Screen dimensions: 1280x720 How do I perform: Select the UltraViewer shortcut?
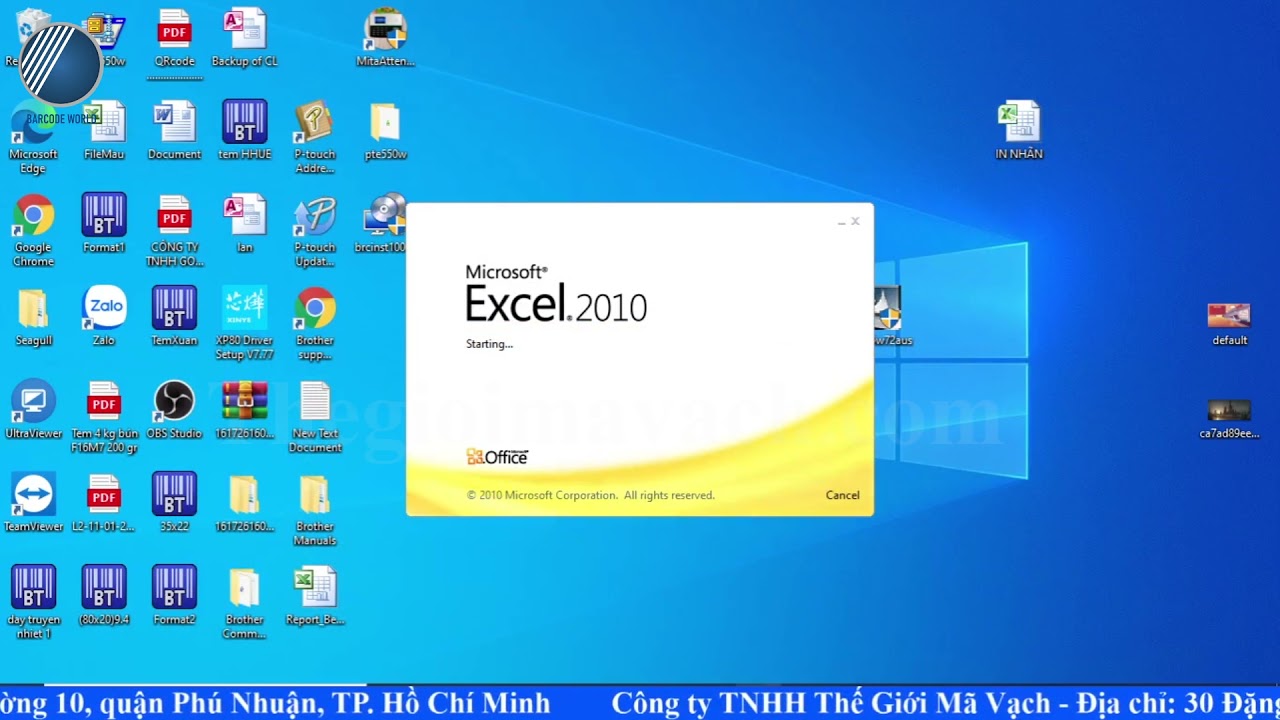[33, 411]
